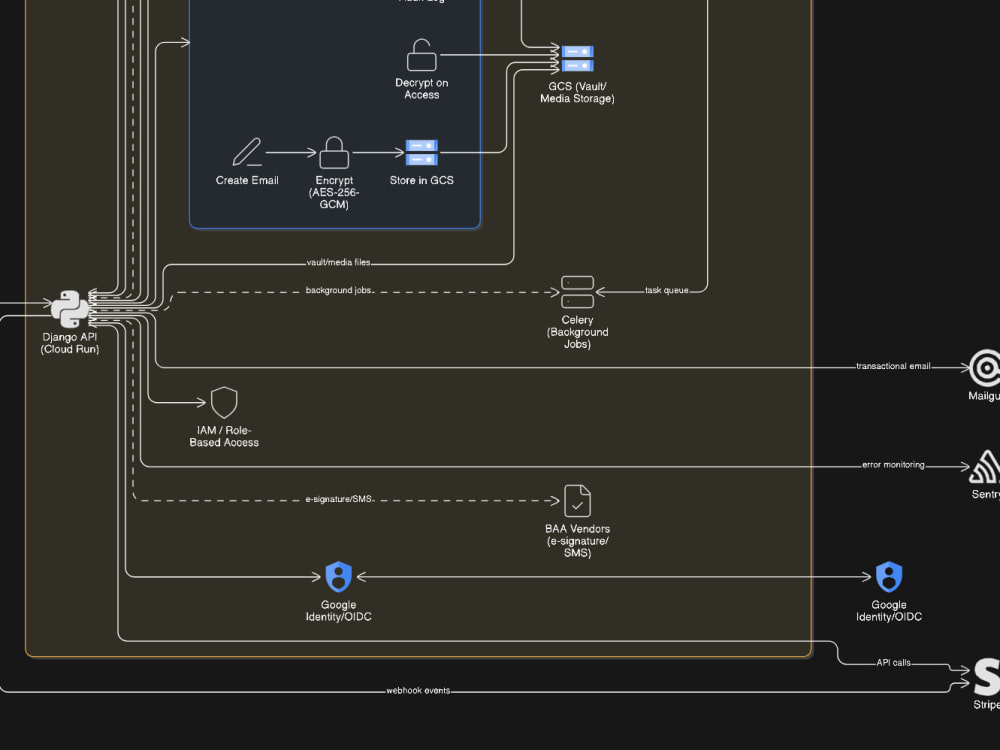
Task: Click the 'Django API (Cloud Run)' label text
Action: (70, 343)
